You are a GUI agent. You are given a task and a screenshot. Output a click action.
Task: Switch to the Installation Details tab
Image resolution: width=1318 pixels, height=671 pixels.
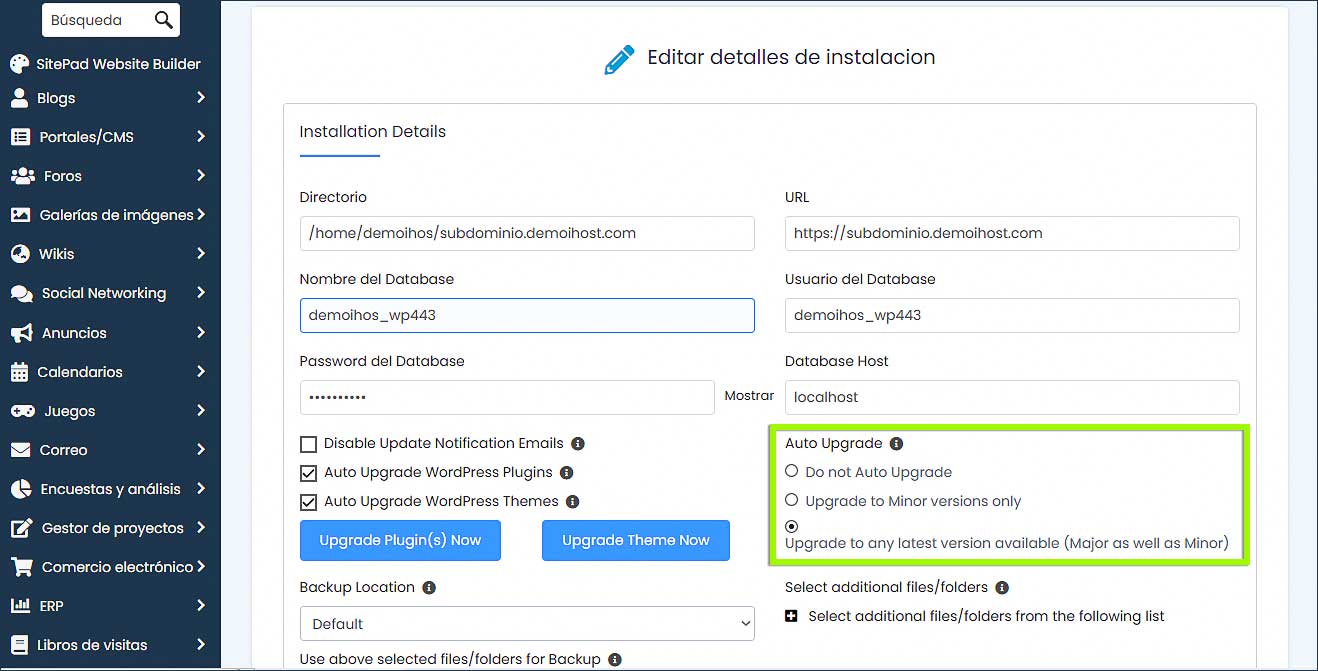point(372,131)
